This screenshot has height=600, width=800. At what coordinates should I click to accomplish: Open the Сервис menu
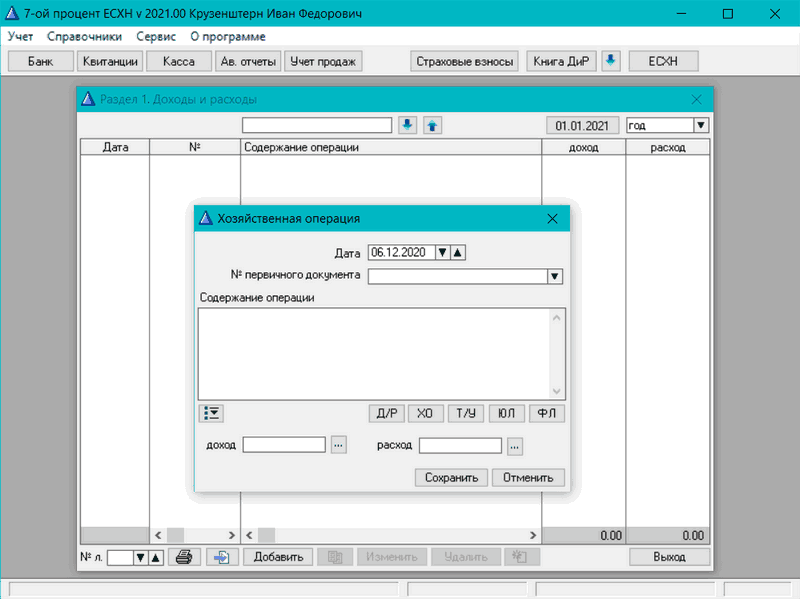tap(156, 36)
